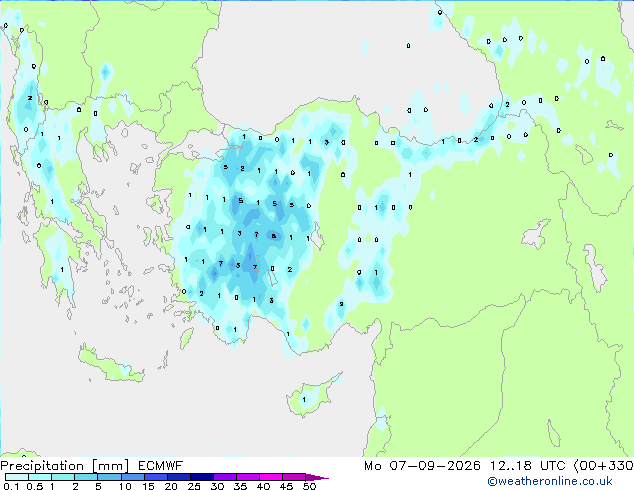Click the legend value '35'
This screenshot has width=634, height=490.
tap(240, 486)
